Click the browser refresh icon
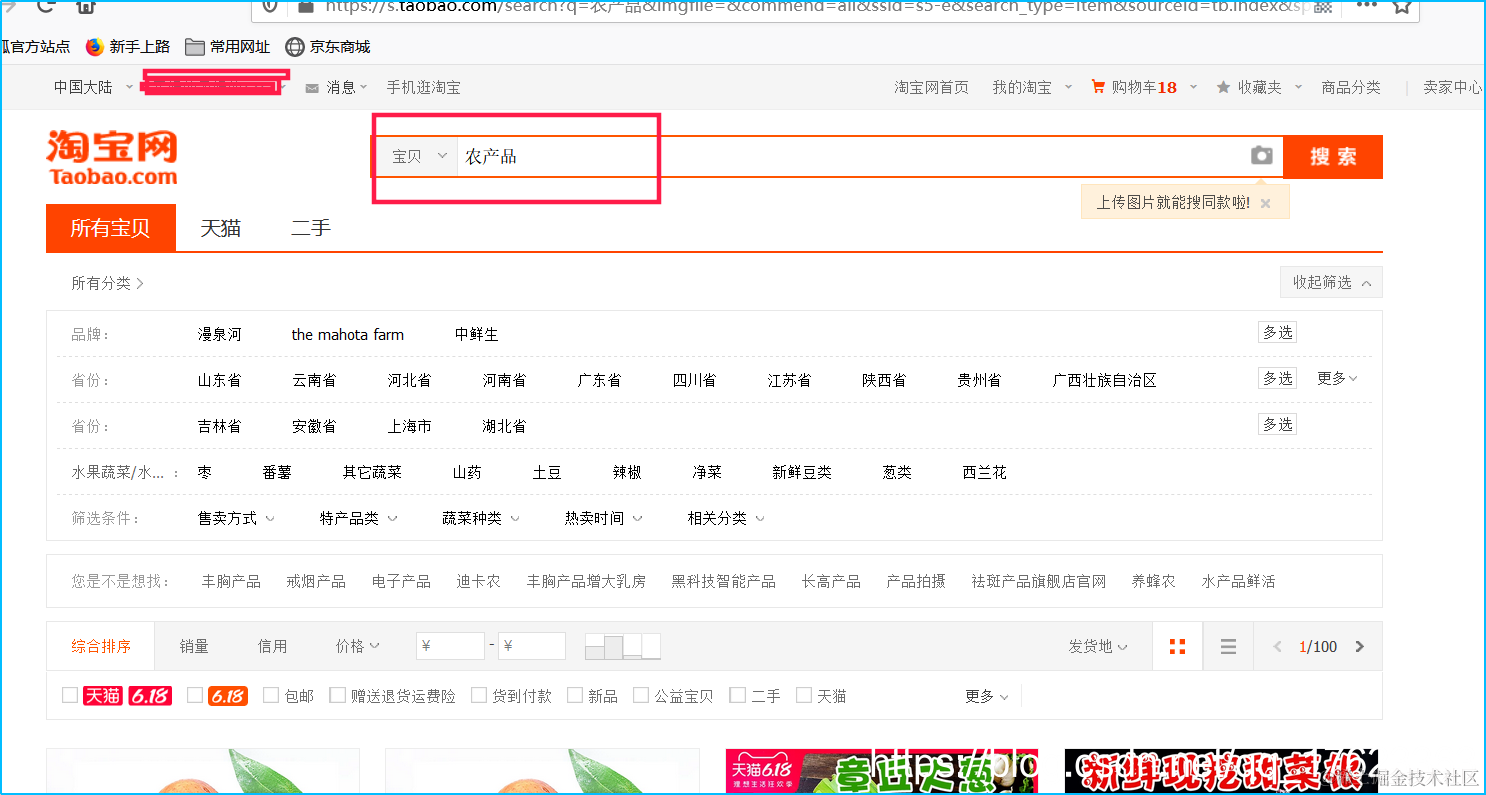The height and width of the screenshot is (795, 1486). (x=44, y=6)
